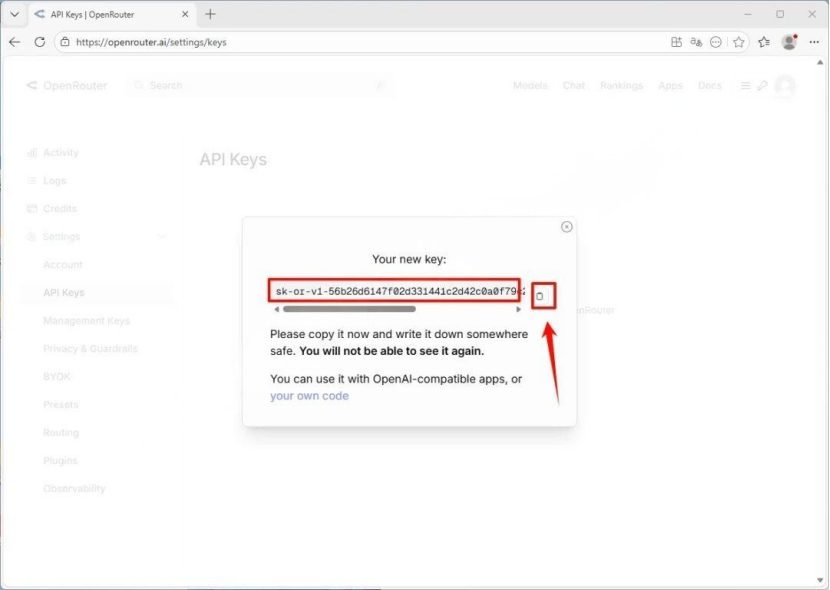Click the OpenRouter logo
The width and height of the screenshot is (830, 590).
(x=67, y=86)
